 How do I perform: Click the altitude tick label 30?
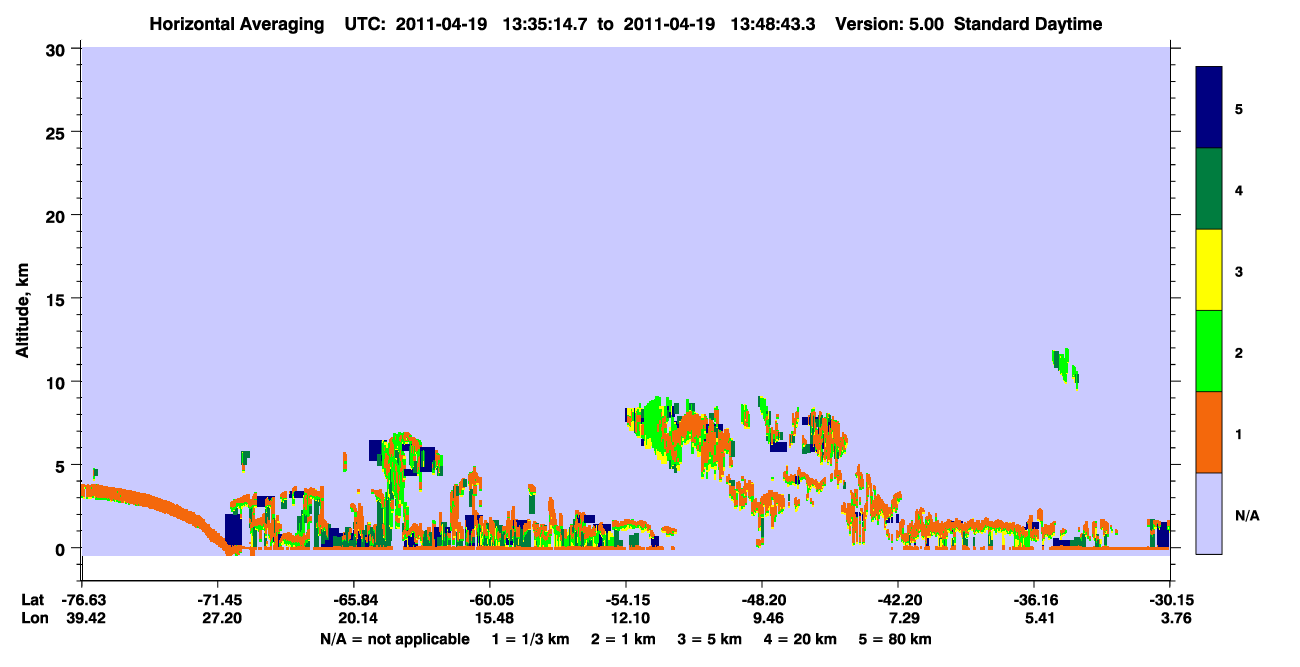click(x=57, y=49)
